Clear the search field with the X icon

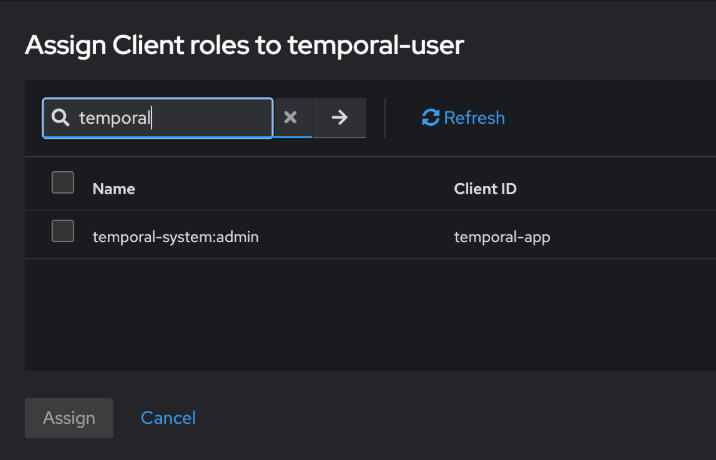click(291, 118)
